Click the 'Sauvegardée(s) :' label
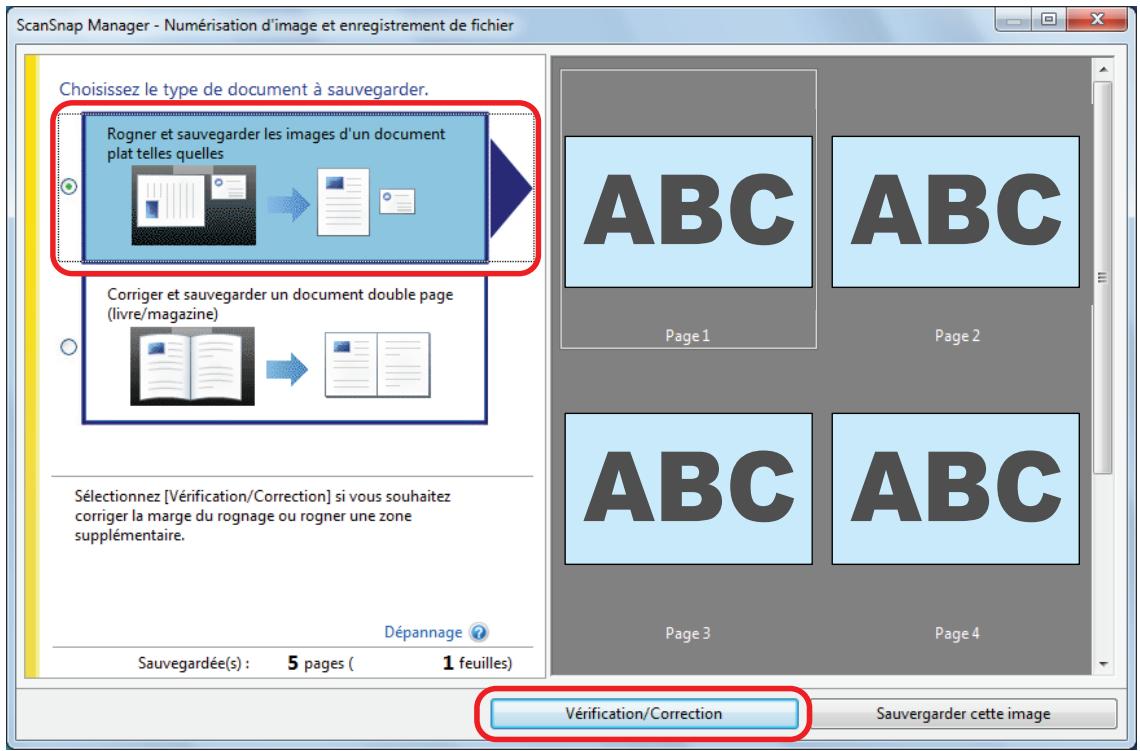Screen dimensions: 1140x751 click(193, 663)
